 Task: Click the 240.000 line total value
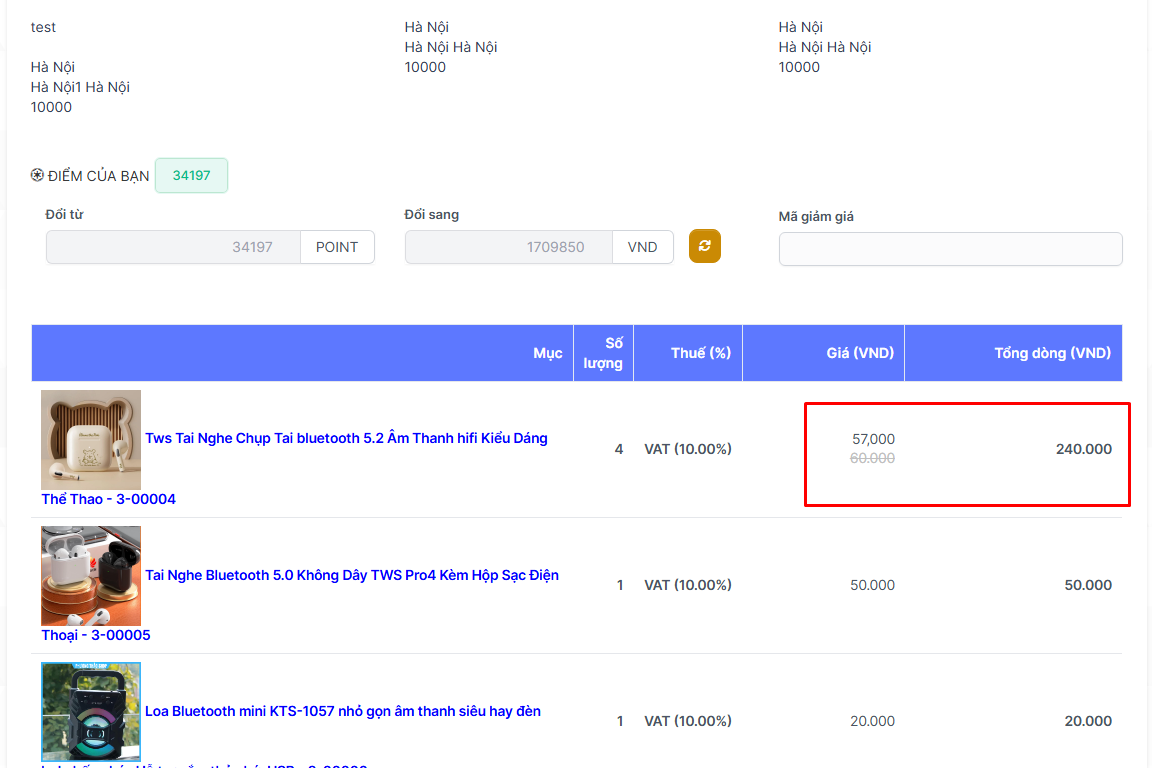pyautogui.click(x=1083, y=449)
